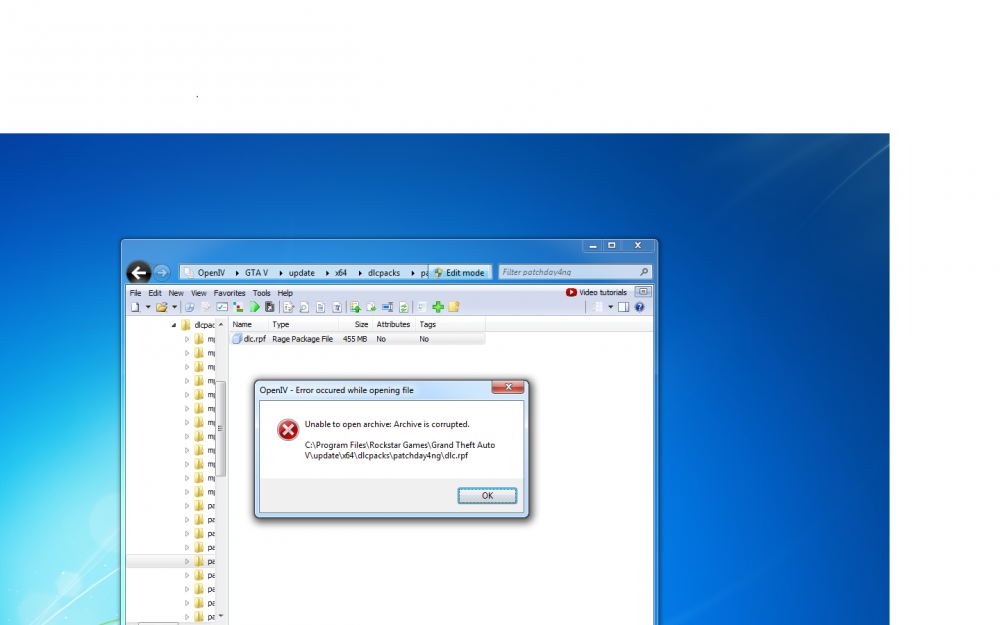
Task: Click the new file toolbar icon
Action: click(x=135, y=307)
